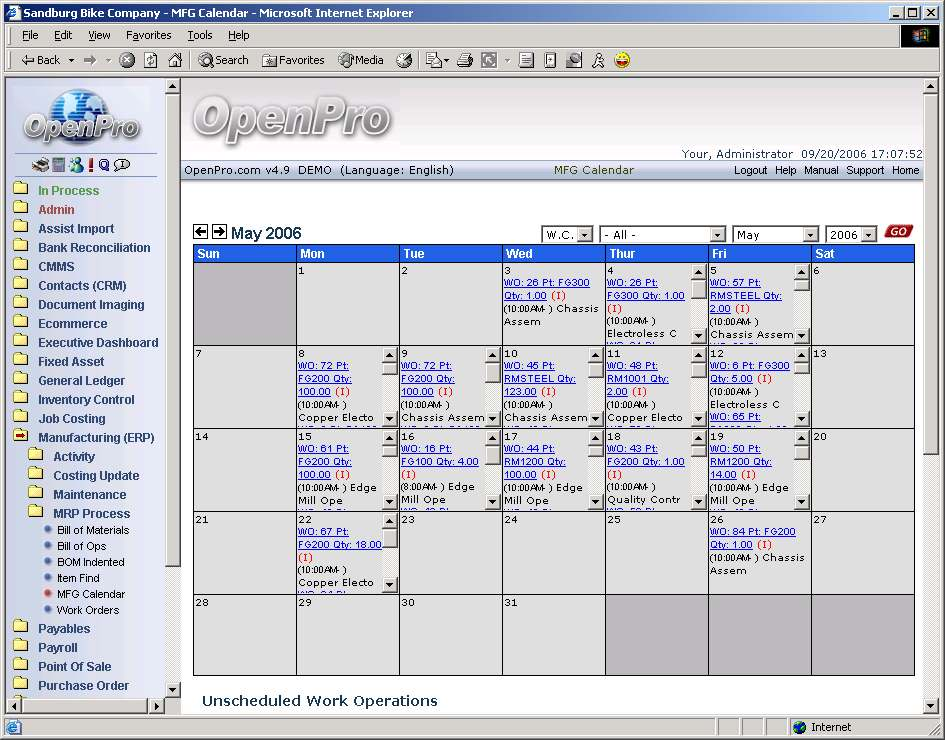Expand the Inventory Control folder
Screen dimensions: 945x740
(x=86, y=399)
